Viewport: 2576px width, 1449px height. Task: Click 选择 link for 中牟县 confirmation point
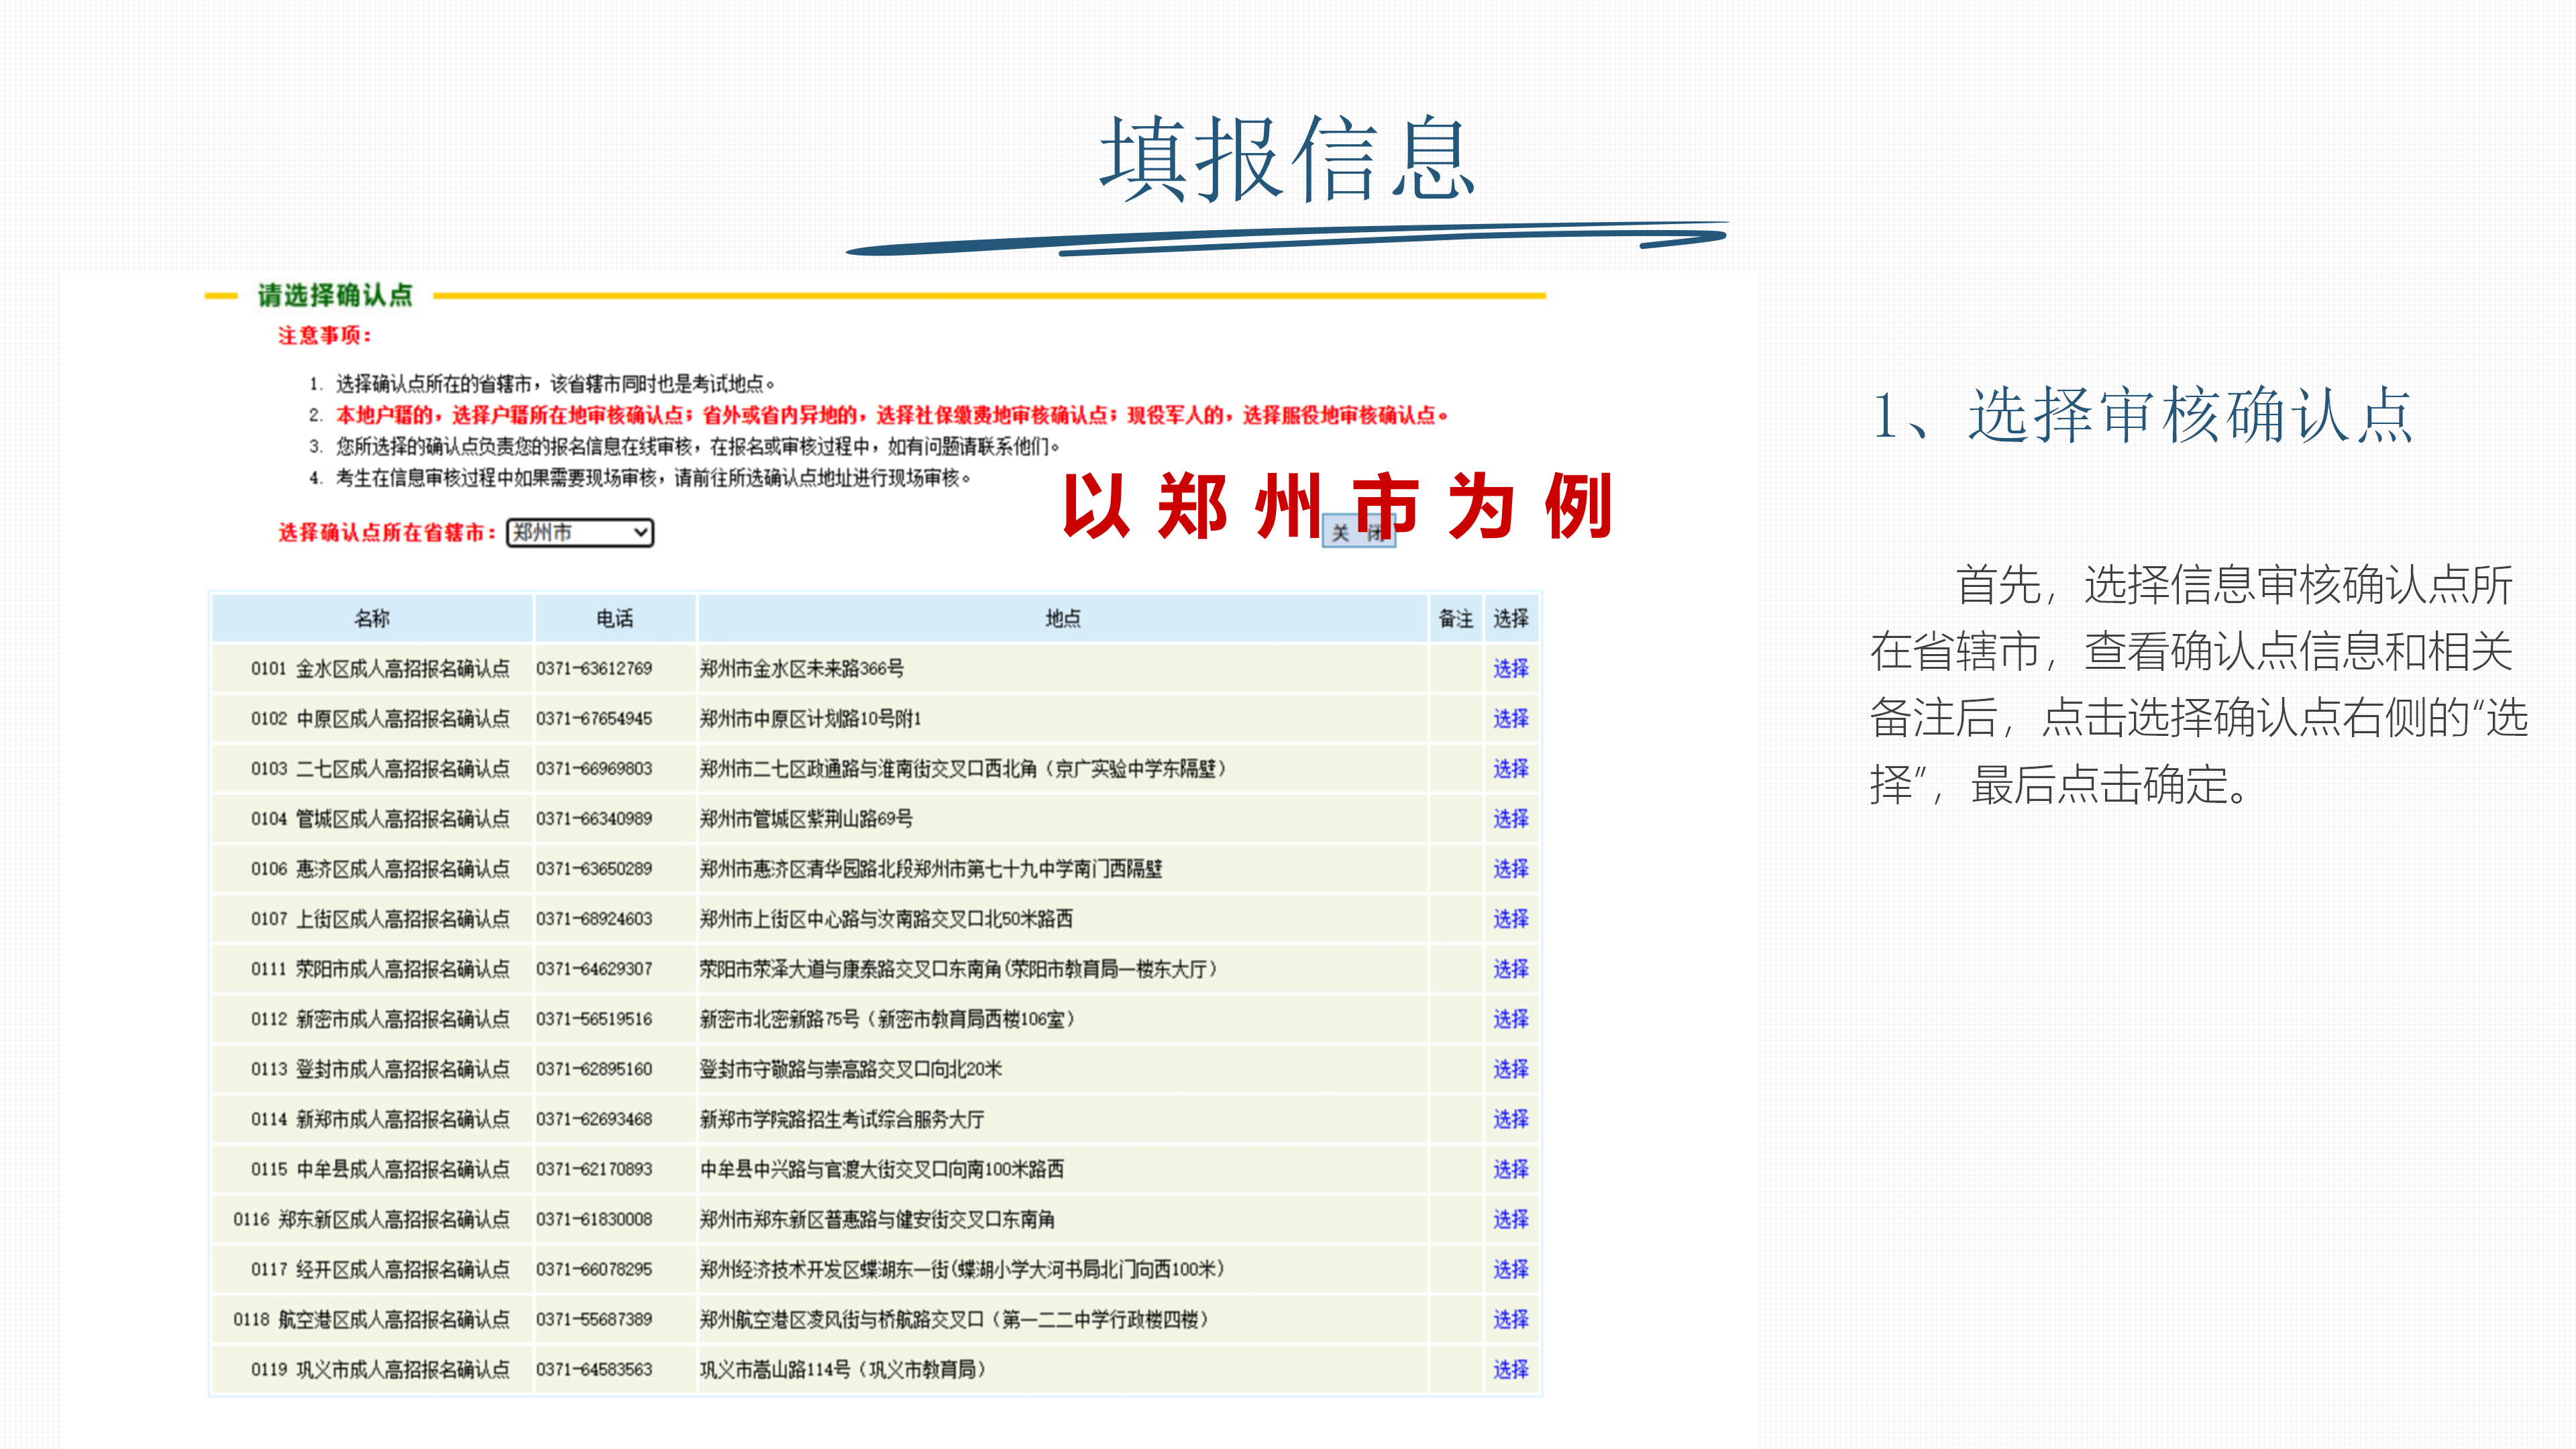click(x=1510, y=1168)
